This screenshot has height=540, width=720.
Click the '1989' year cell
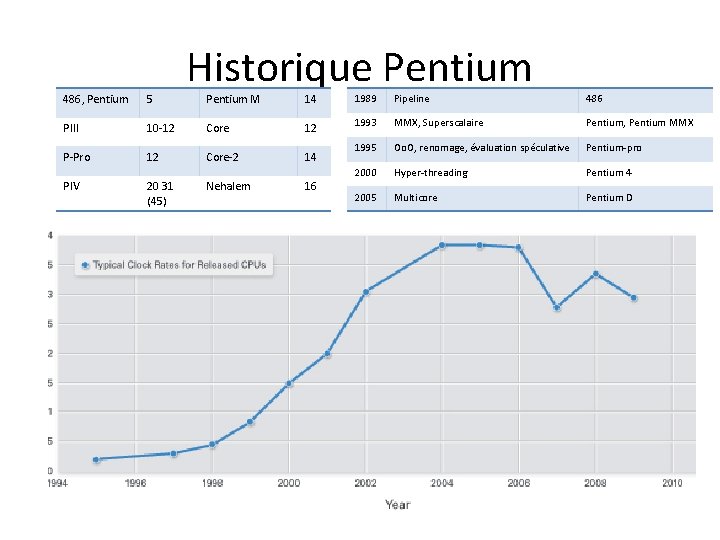click(366, 99)
